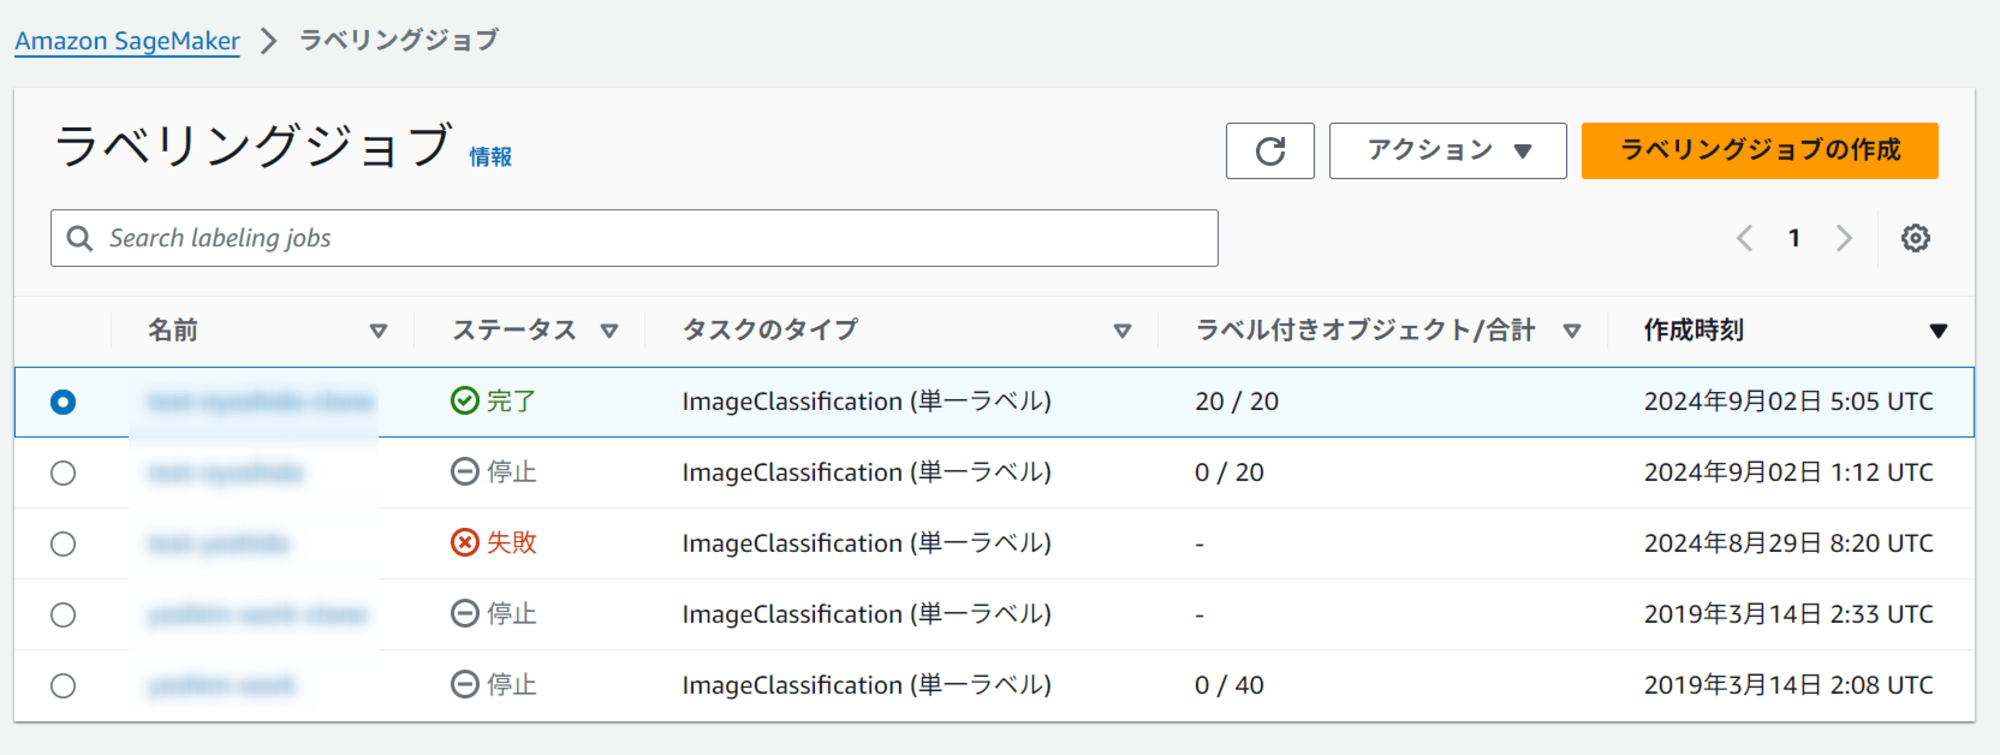Click 2024年8月29日 8:20 UTC timestamp
This screenshot has width=2000, height=755.
[x=1789, y=543]
